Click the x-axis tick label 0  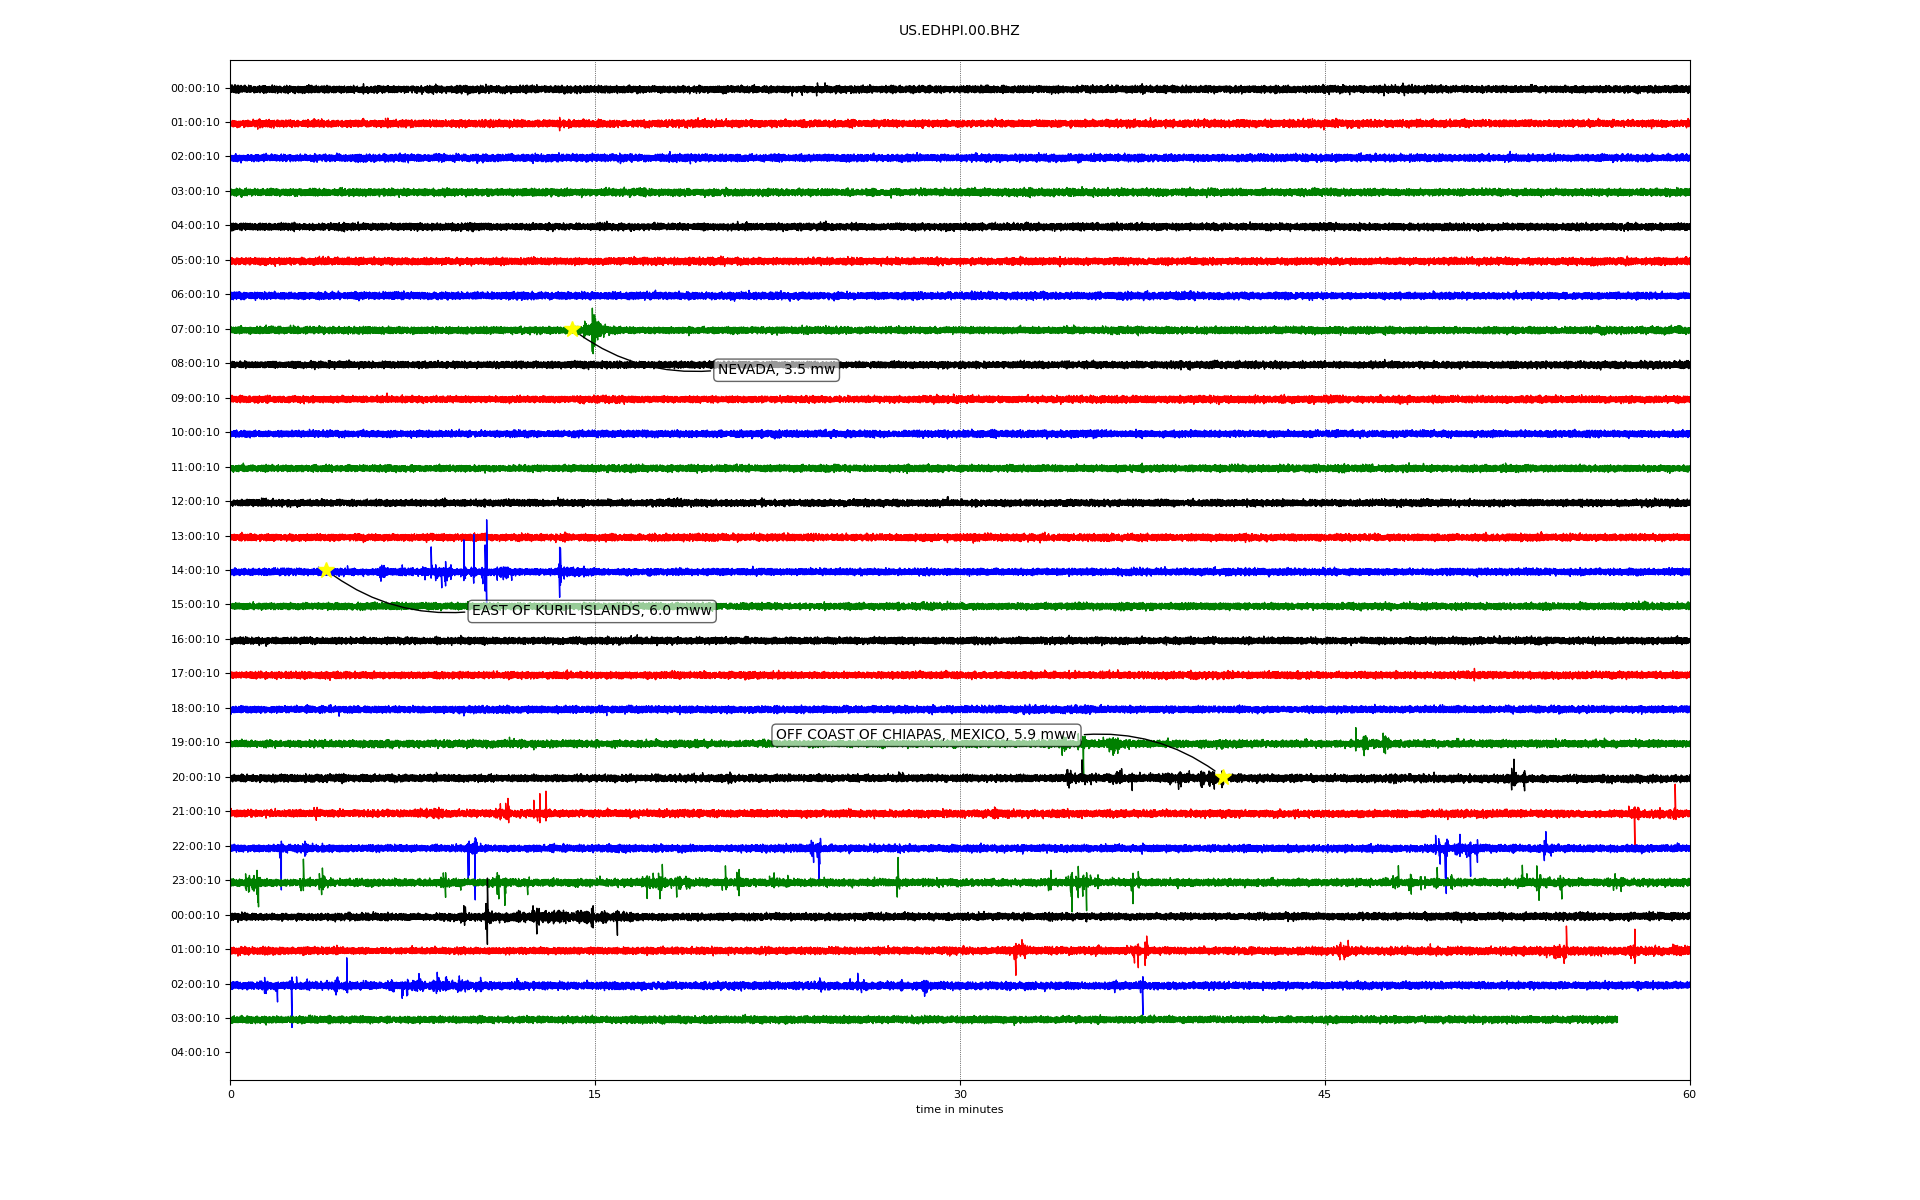coord(231,1095)
